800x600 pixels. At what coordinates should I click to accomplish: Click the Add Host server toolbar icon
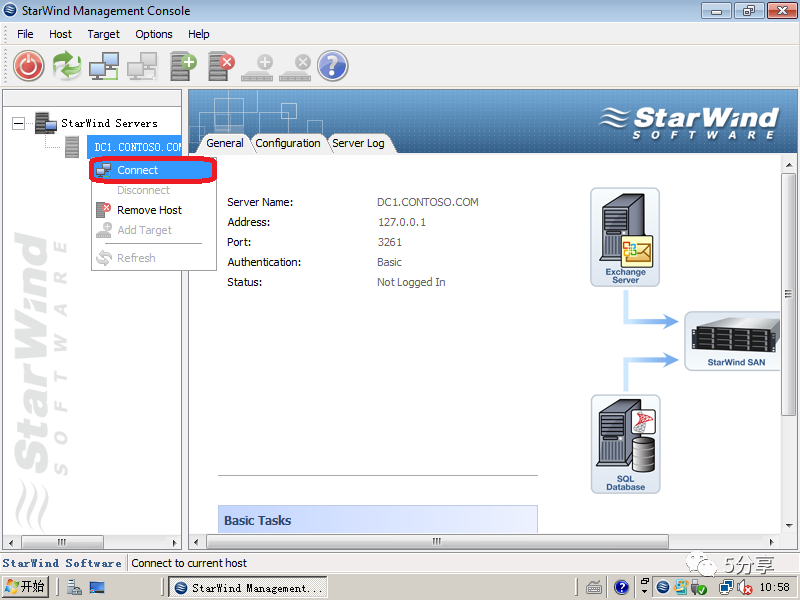point(184,66)
